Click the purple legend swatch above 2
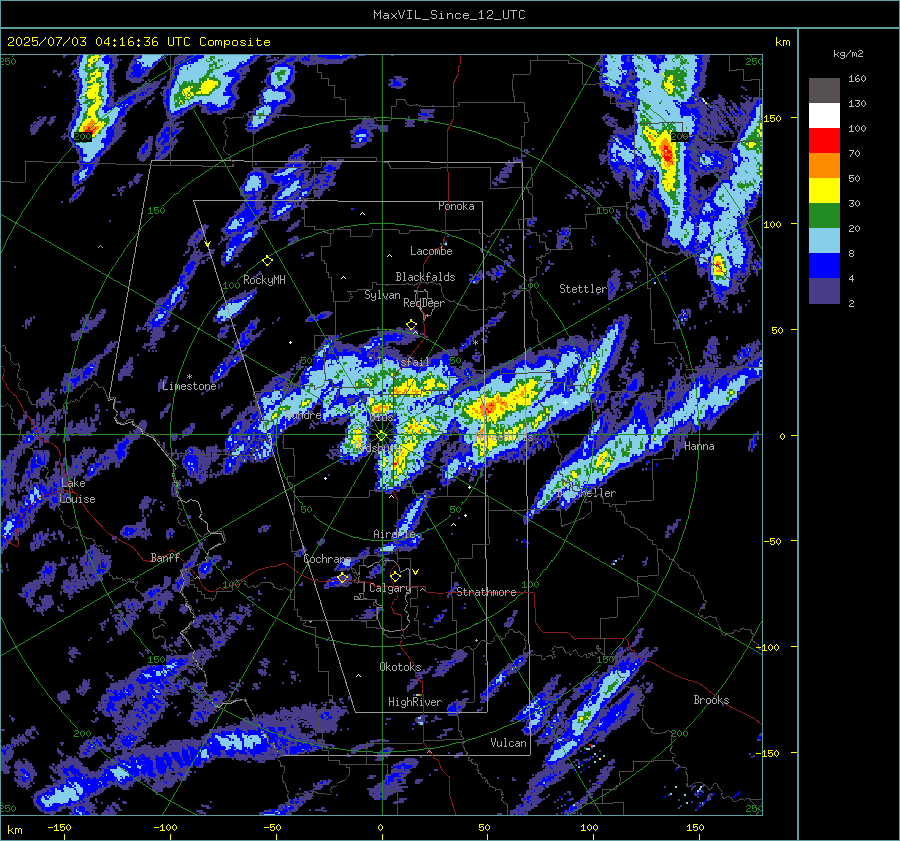 pyautogui.click(x=824, y=290)
